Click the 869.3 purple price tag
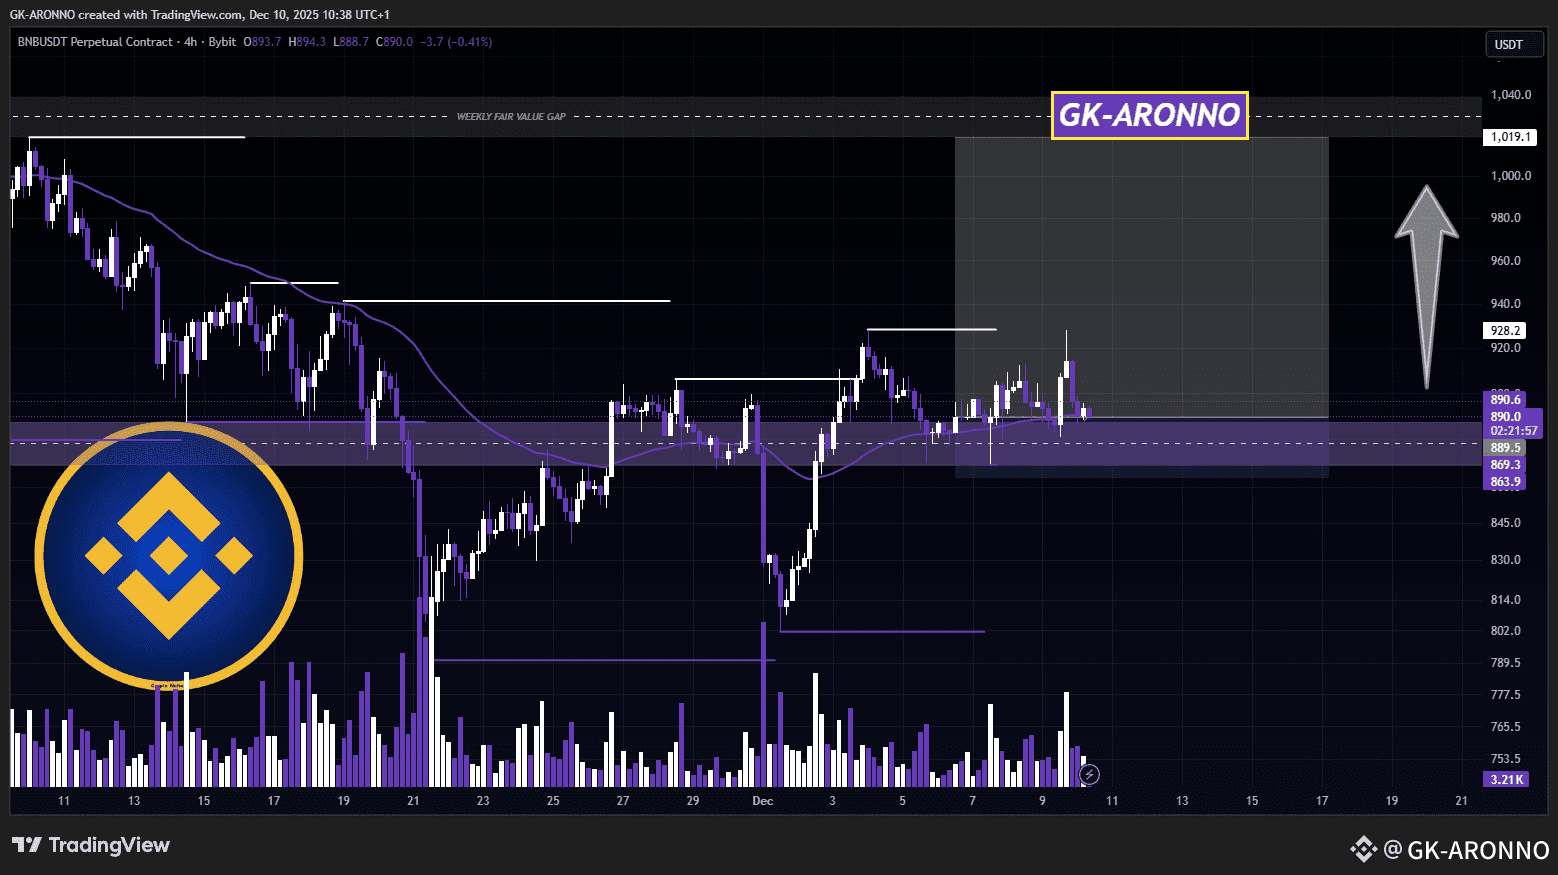 coord(1505,465)
